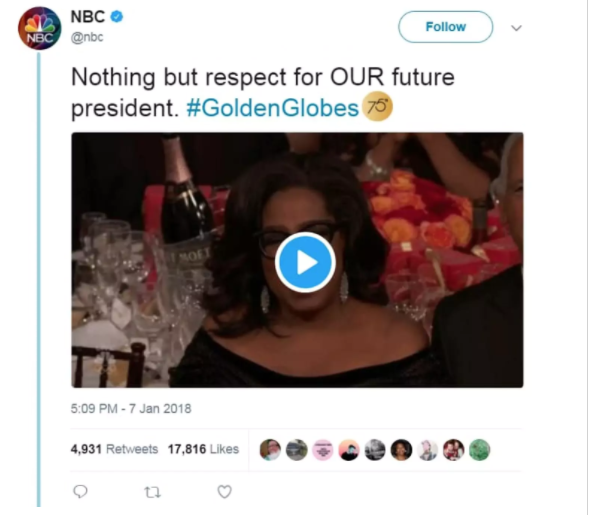The image size is (590, 515).
Task: Click the retweet arrows icon
Action: pos(153,492)
